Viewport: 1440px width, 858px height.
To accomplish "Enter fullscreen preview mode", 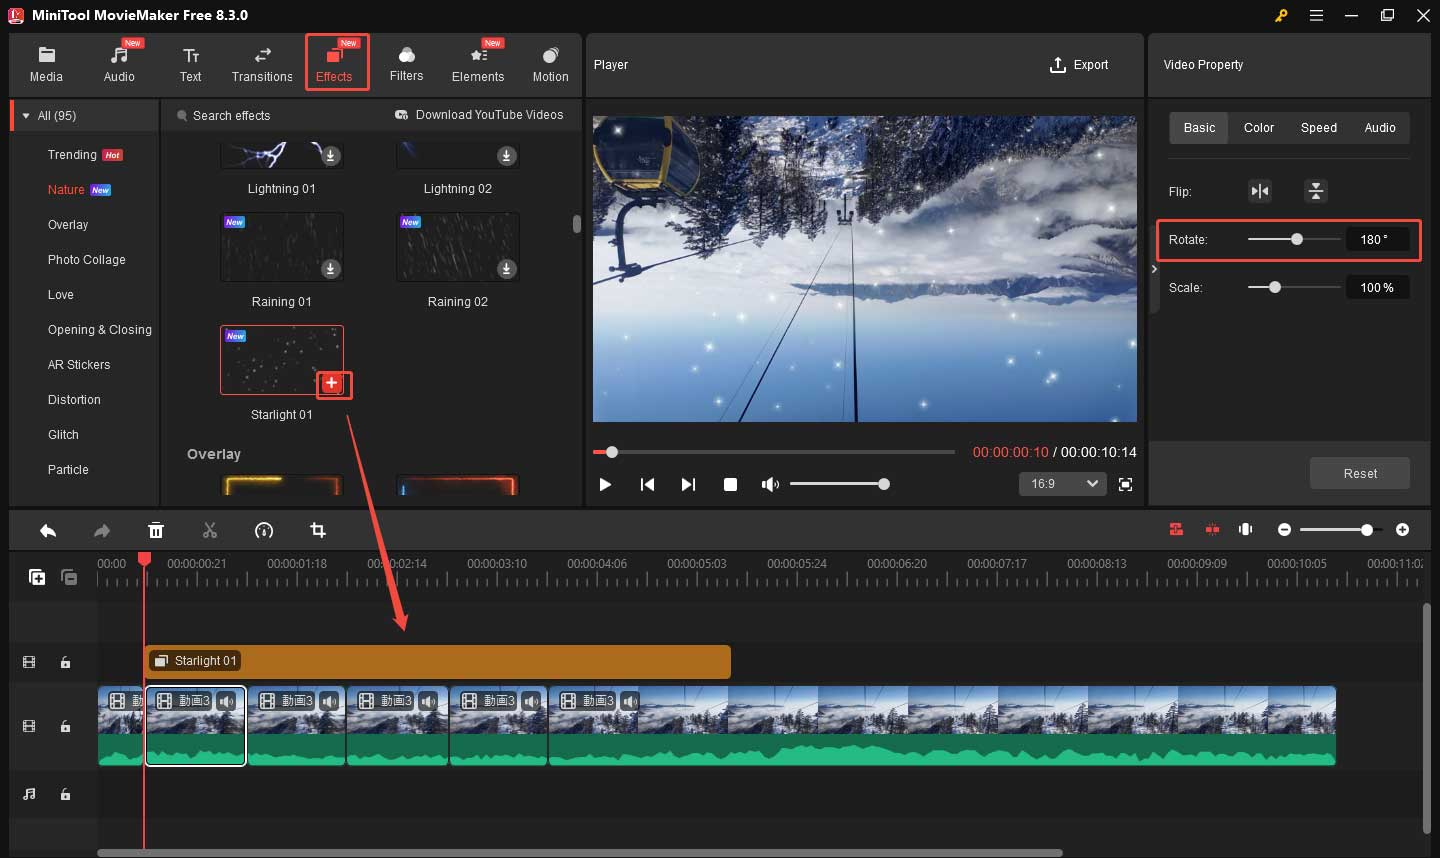I will 1125,484.
